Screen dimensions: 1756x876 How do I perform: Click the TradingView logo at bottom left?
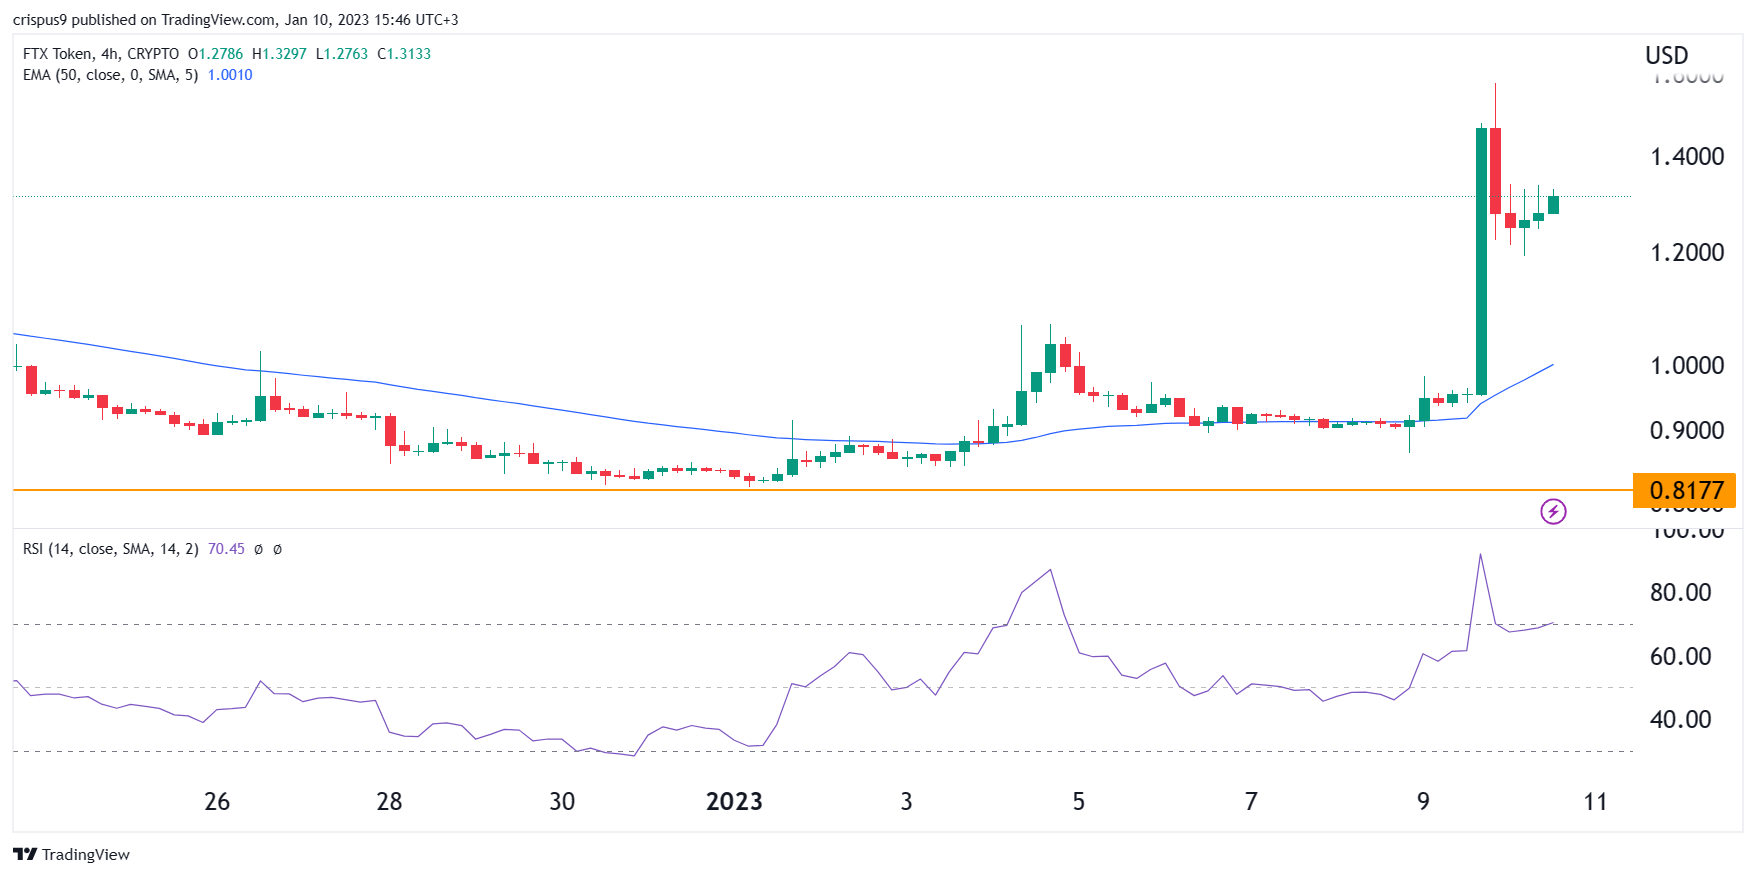[x=25, y=854]
